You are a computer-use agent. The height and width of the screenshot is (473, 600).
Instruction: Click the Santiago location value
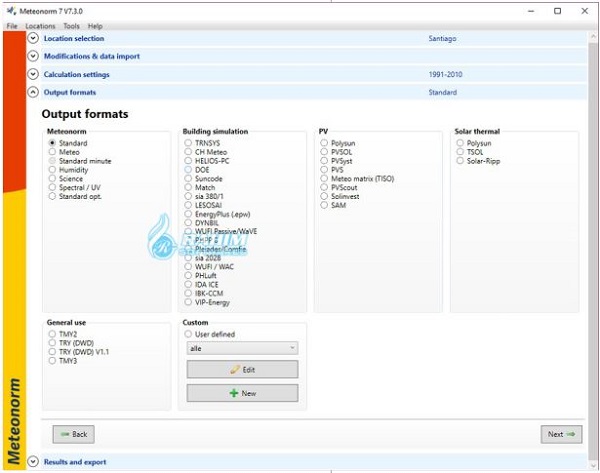pyautogui.click(x=442, y=39)
